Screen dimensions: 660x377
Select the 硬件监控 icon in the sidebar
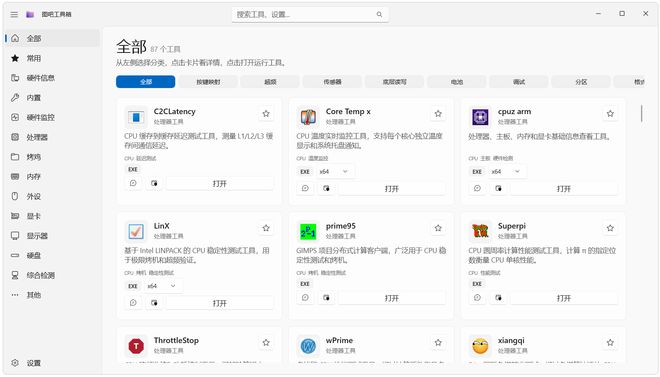coord(15,117)
